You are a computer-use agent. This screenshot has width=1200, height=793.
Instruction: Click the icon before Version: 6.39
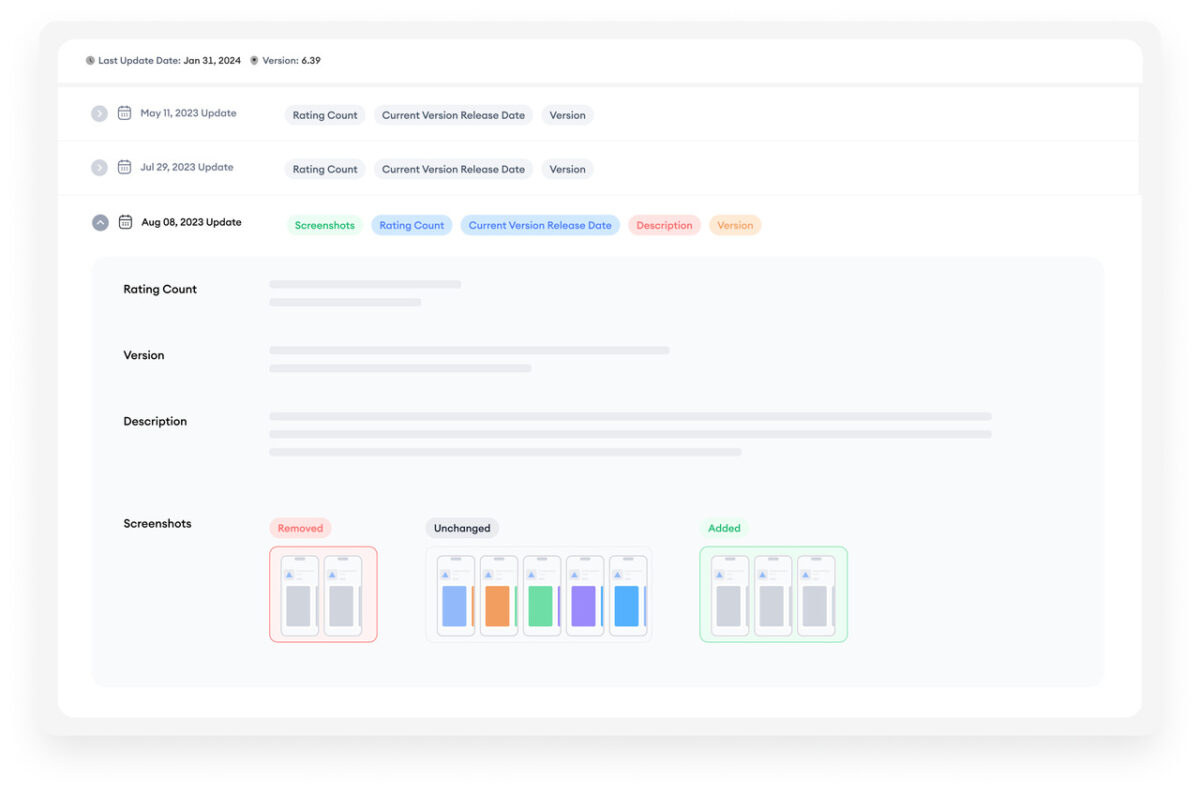(254, 61)
